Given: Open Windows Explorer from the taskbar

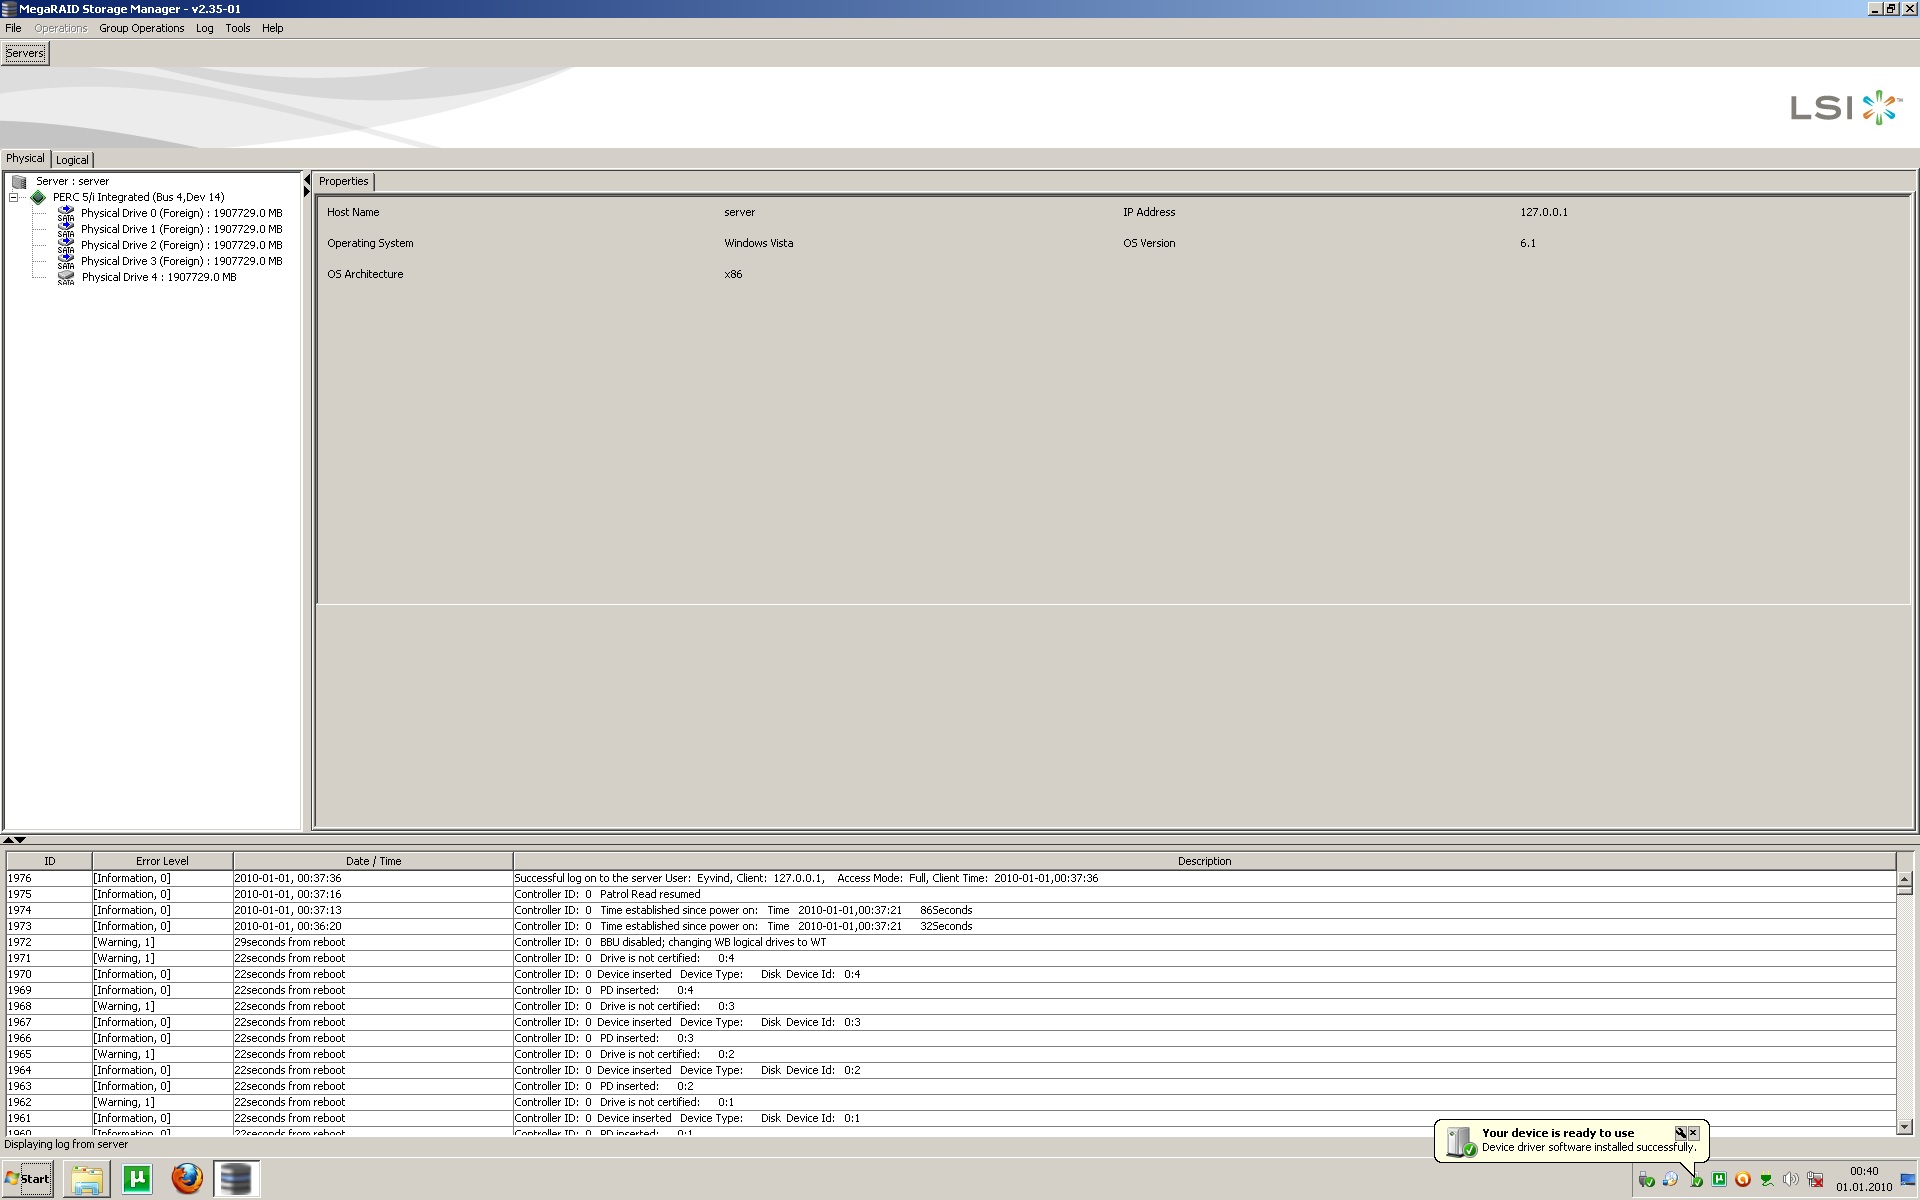Looking at the screenshot, I should coord(87,1180).
